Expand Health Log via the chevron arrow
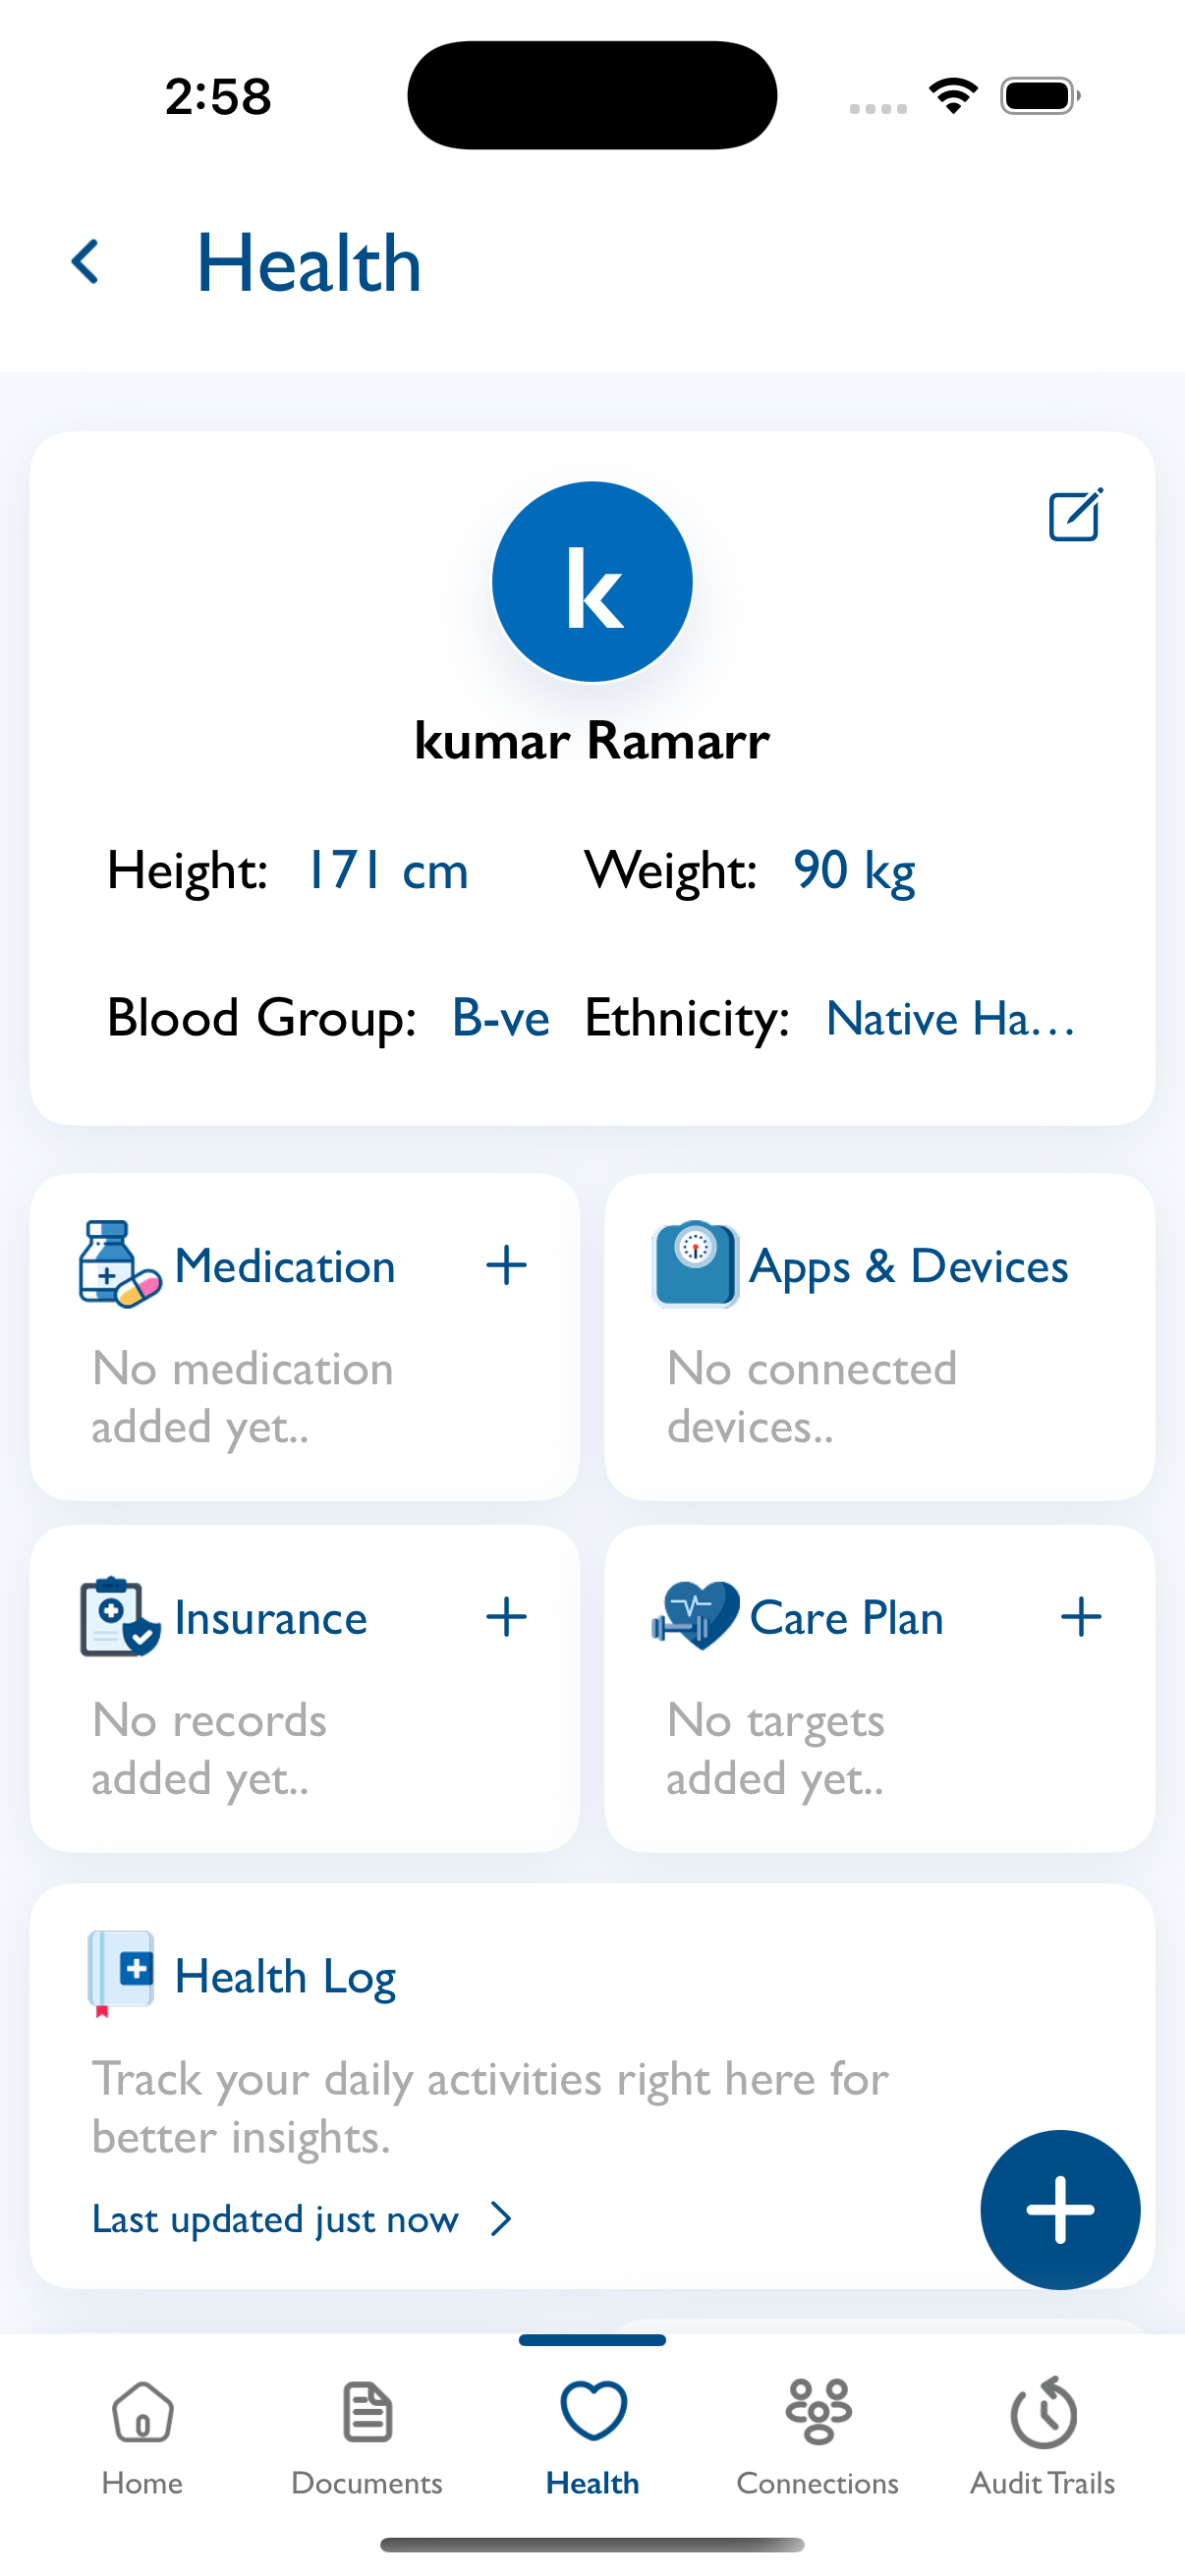Viewport: 1185px width, 2576px height. click(x=502, y=2219)
